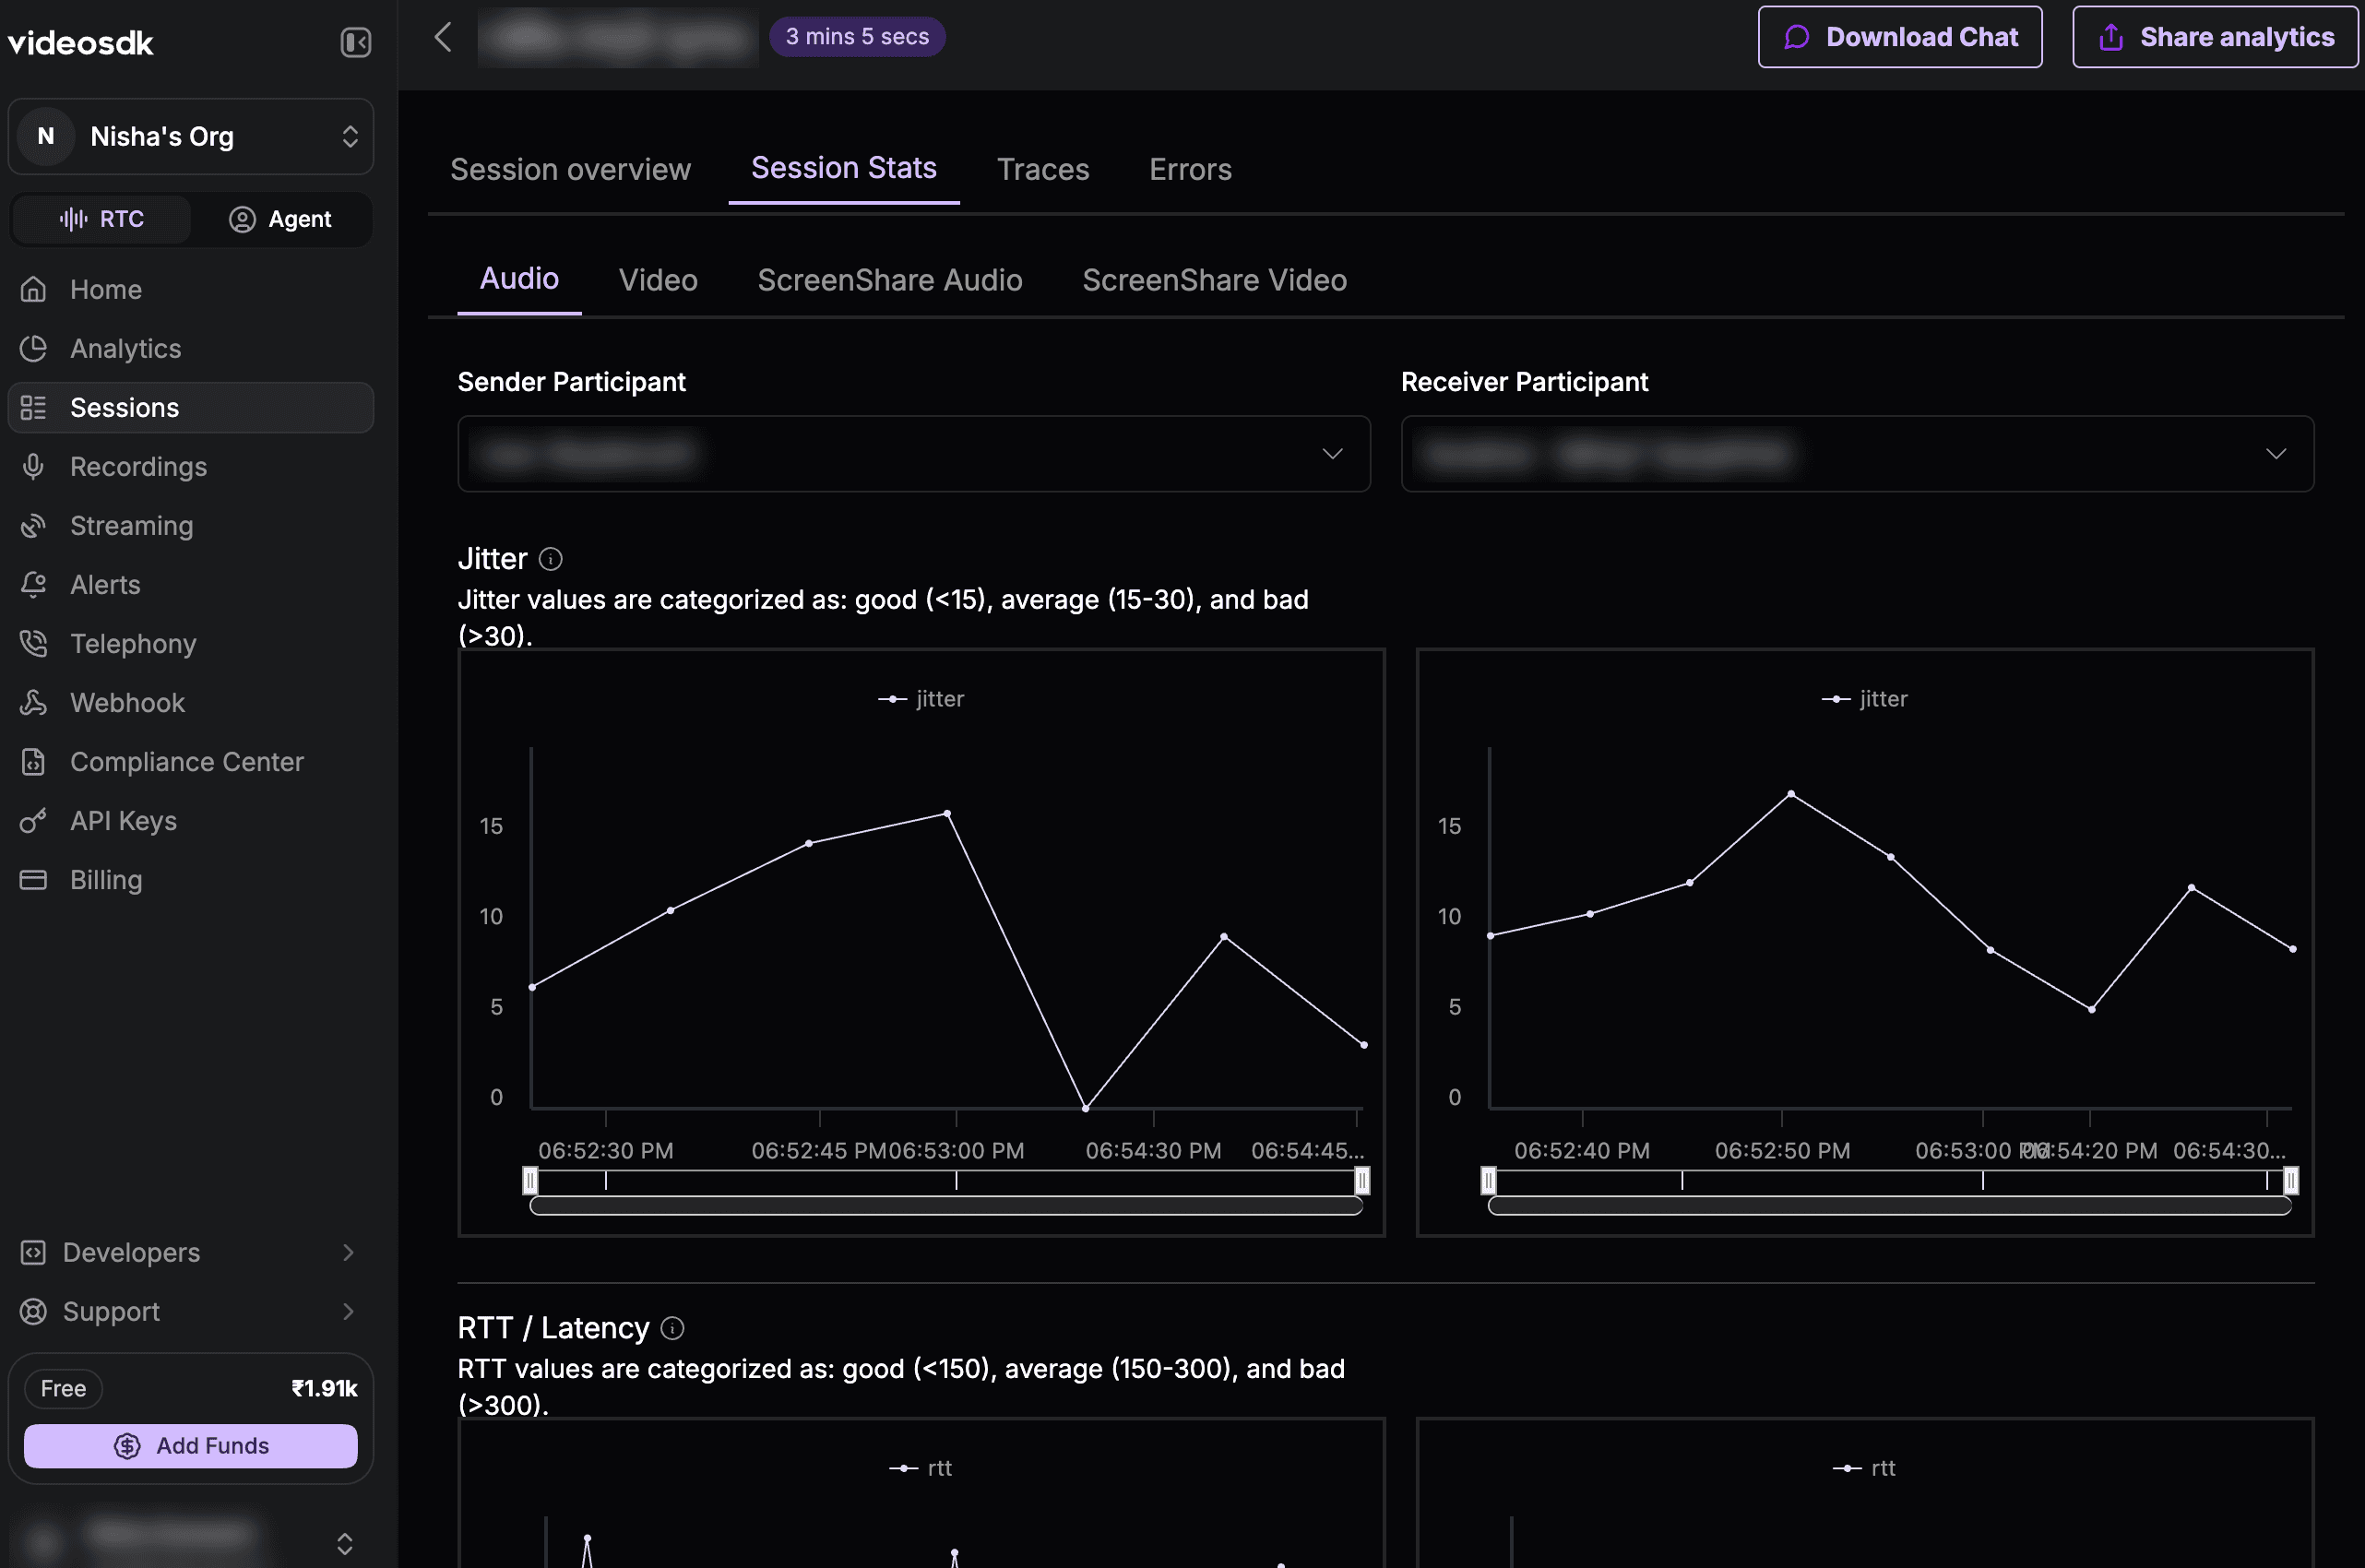The image size is (2365, 1568).
Task: Open the Sender Participant dropdown
Action: 914,454
